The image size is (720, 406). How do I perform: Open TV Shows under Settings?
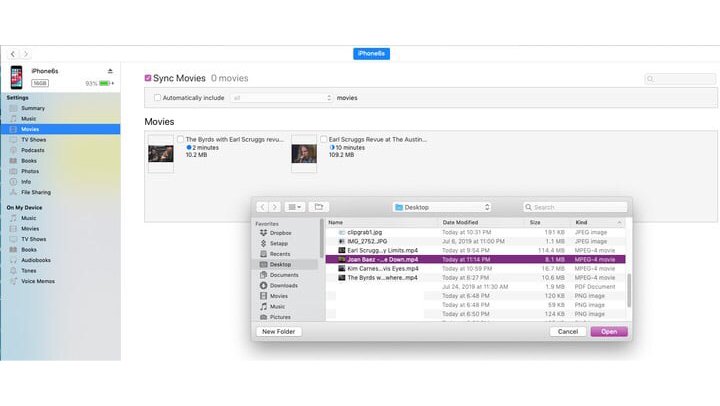coord(34,140)
